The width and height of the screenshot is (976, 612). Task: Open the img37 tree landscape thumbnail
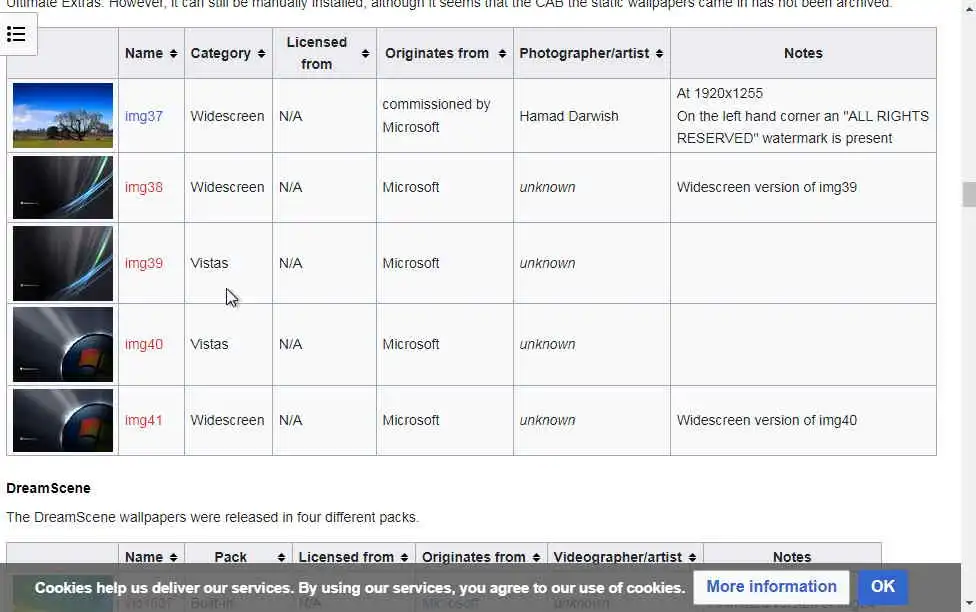63,115
